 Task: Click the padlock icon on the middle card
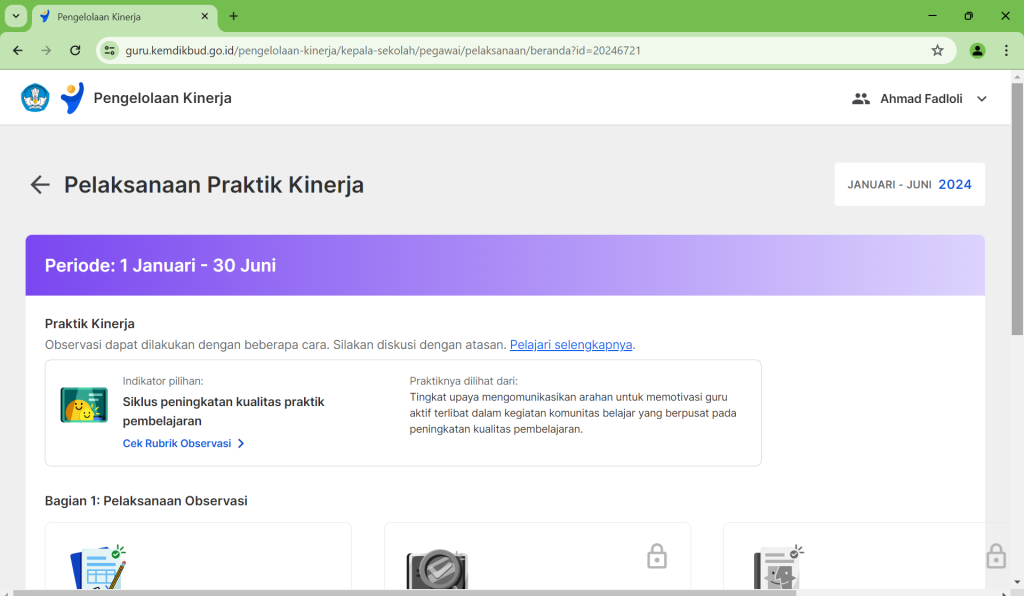[657, 556]
